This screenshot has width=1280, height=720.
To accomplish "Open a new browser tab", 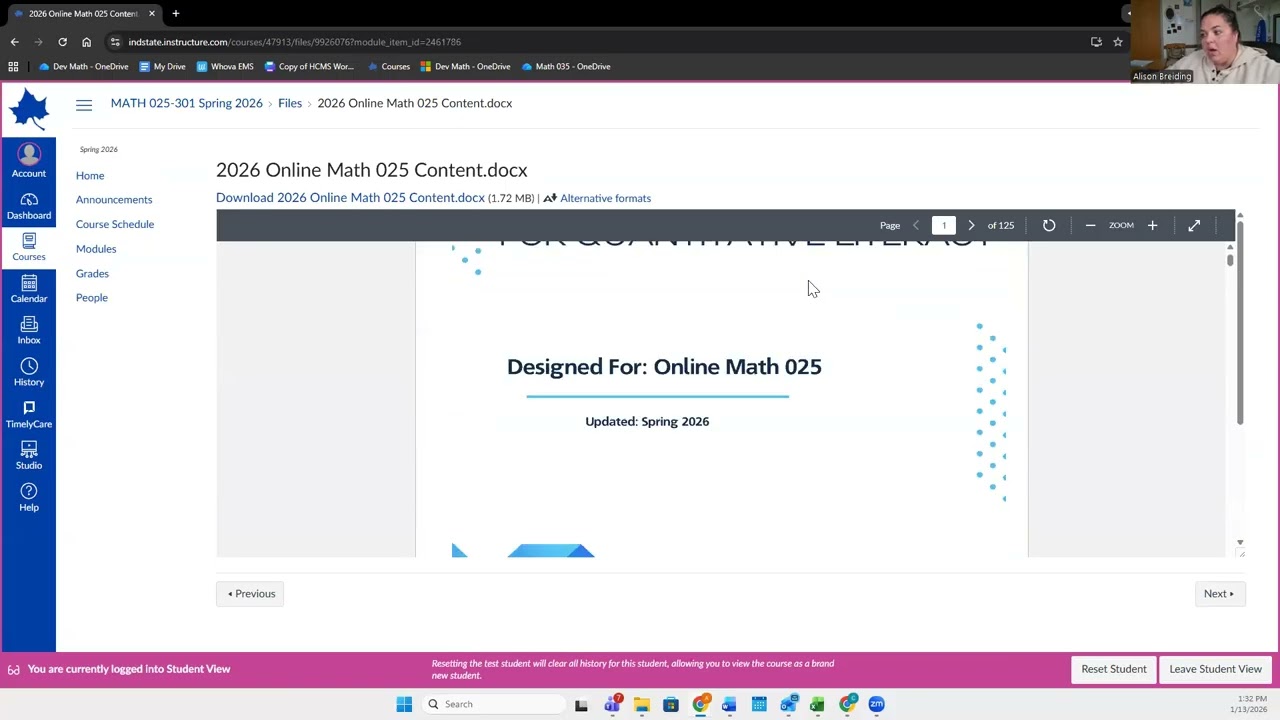I will tap(175, 13).
